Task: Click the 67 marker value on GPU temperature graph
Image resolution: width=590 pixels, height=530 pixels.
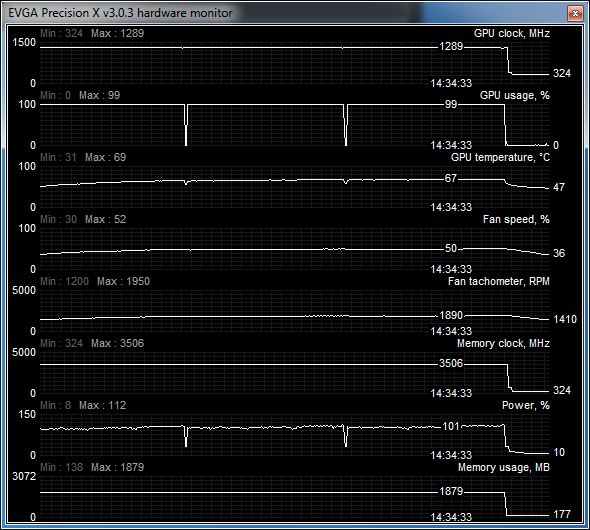Action: (x=451, y=178)
